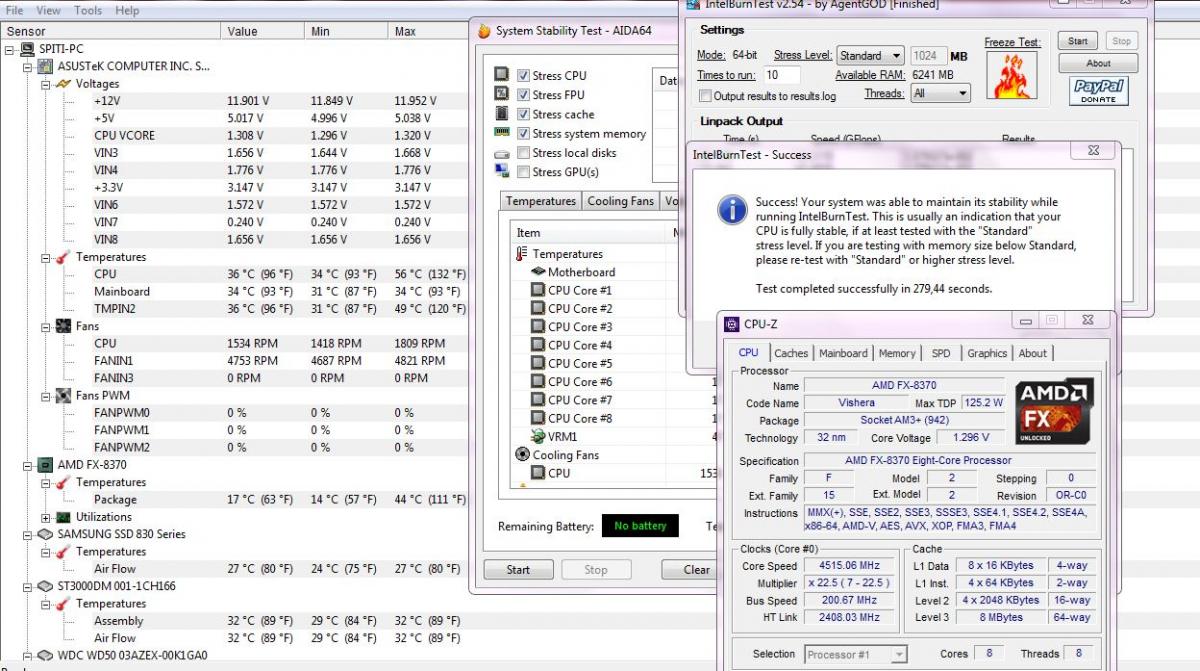Click the Utilizations graph icon
Viewport: 1200px width, 671px height.
point(63,517)
